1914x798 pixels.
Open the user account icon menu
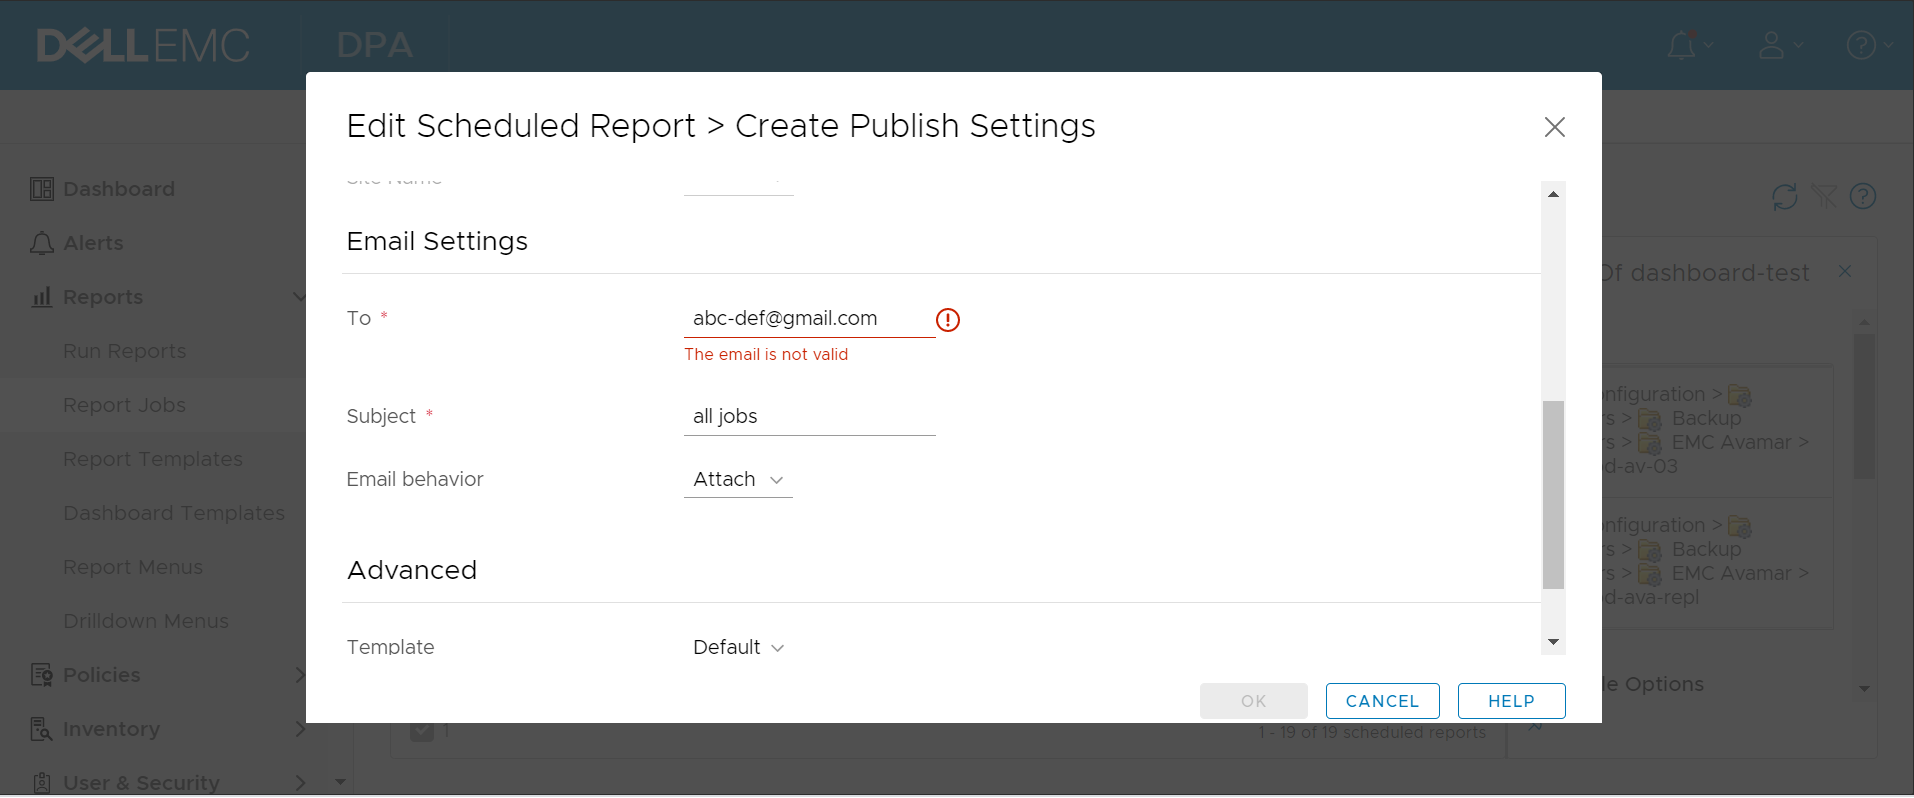point(1771,45)
